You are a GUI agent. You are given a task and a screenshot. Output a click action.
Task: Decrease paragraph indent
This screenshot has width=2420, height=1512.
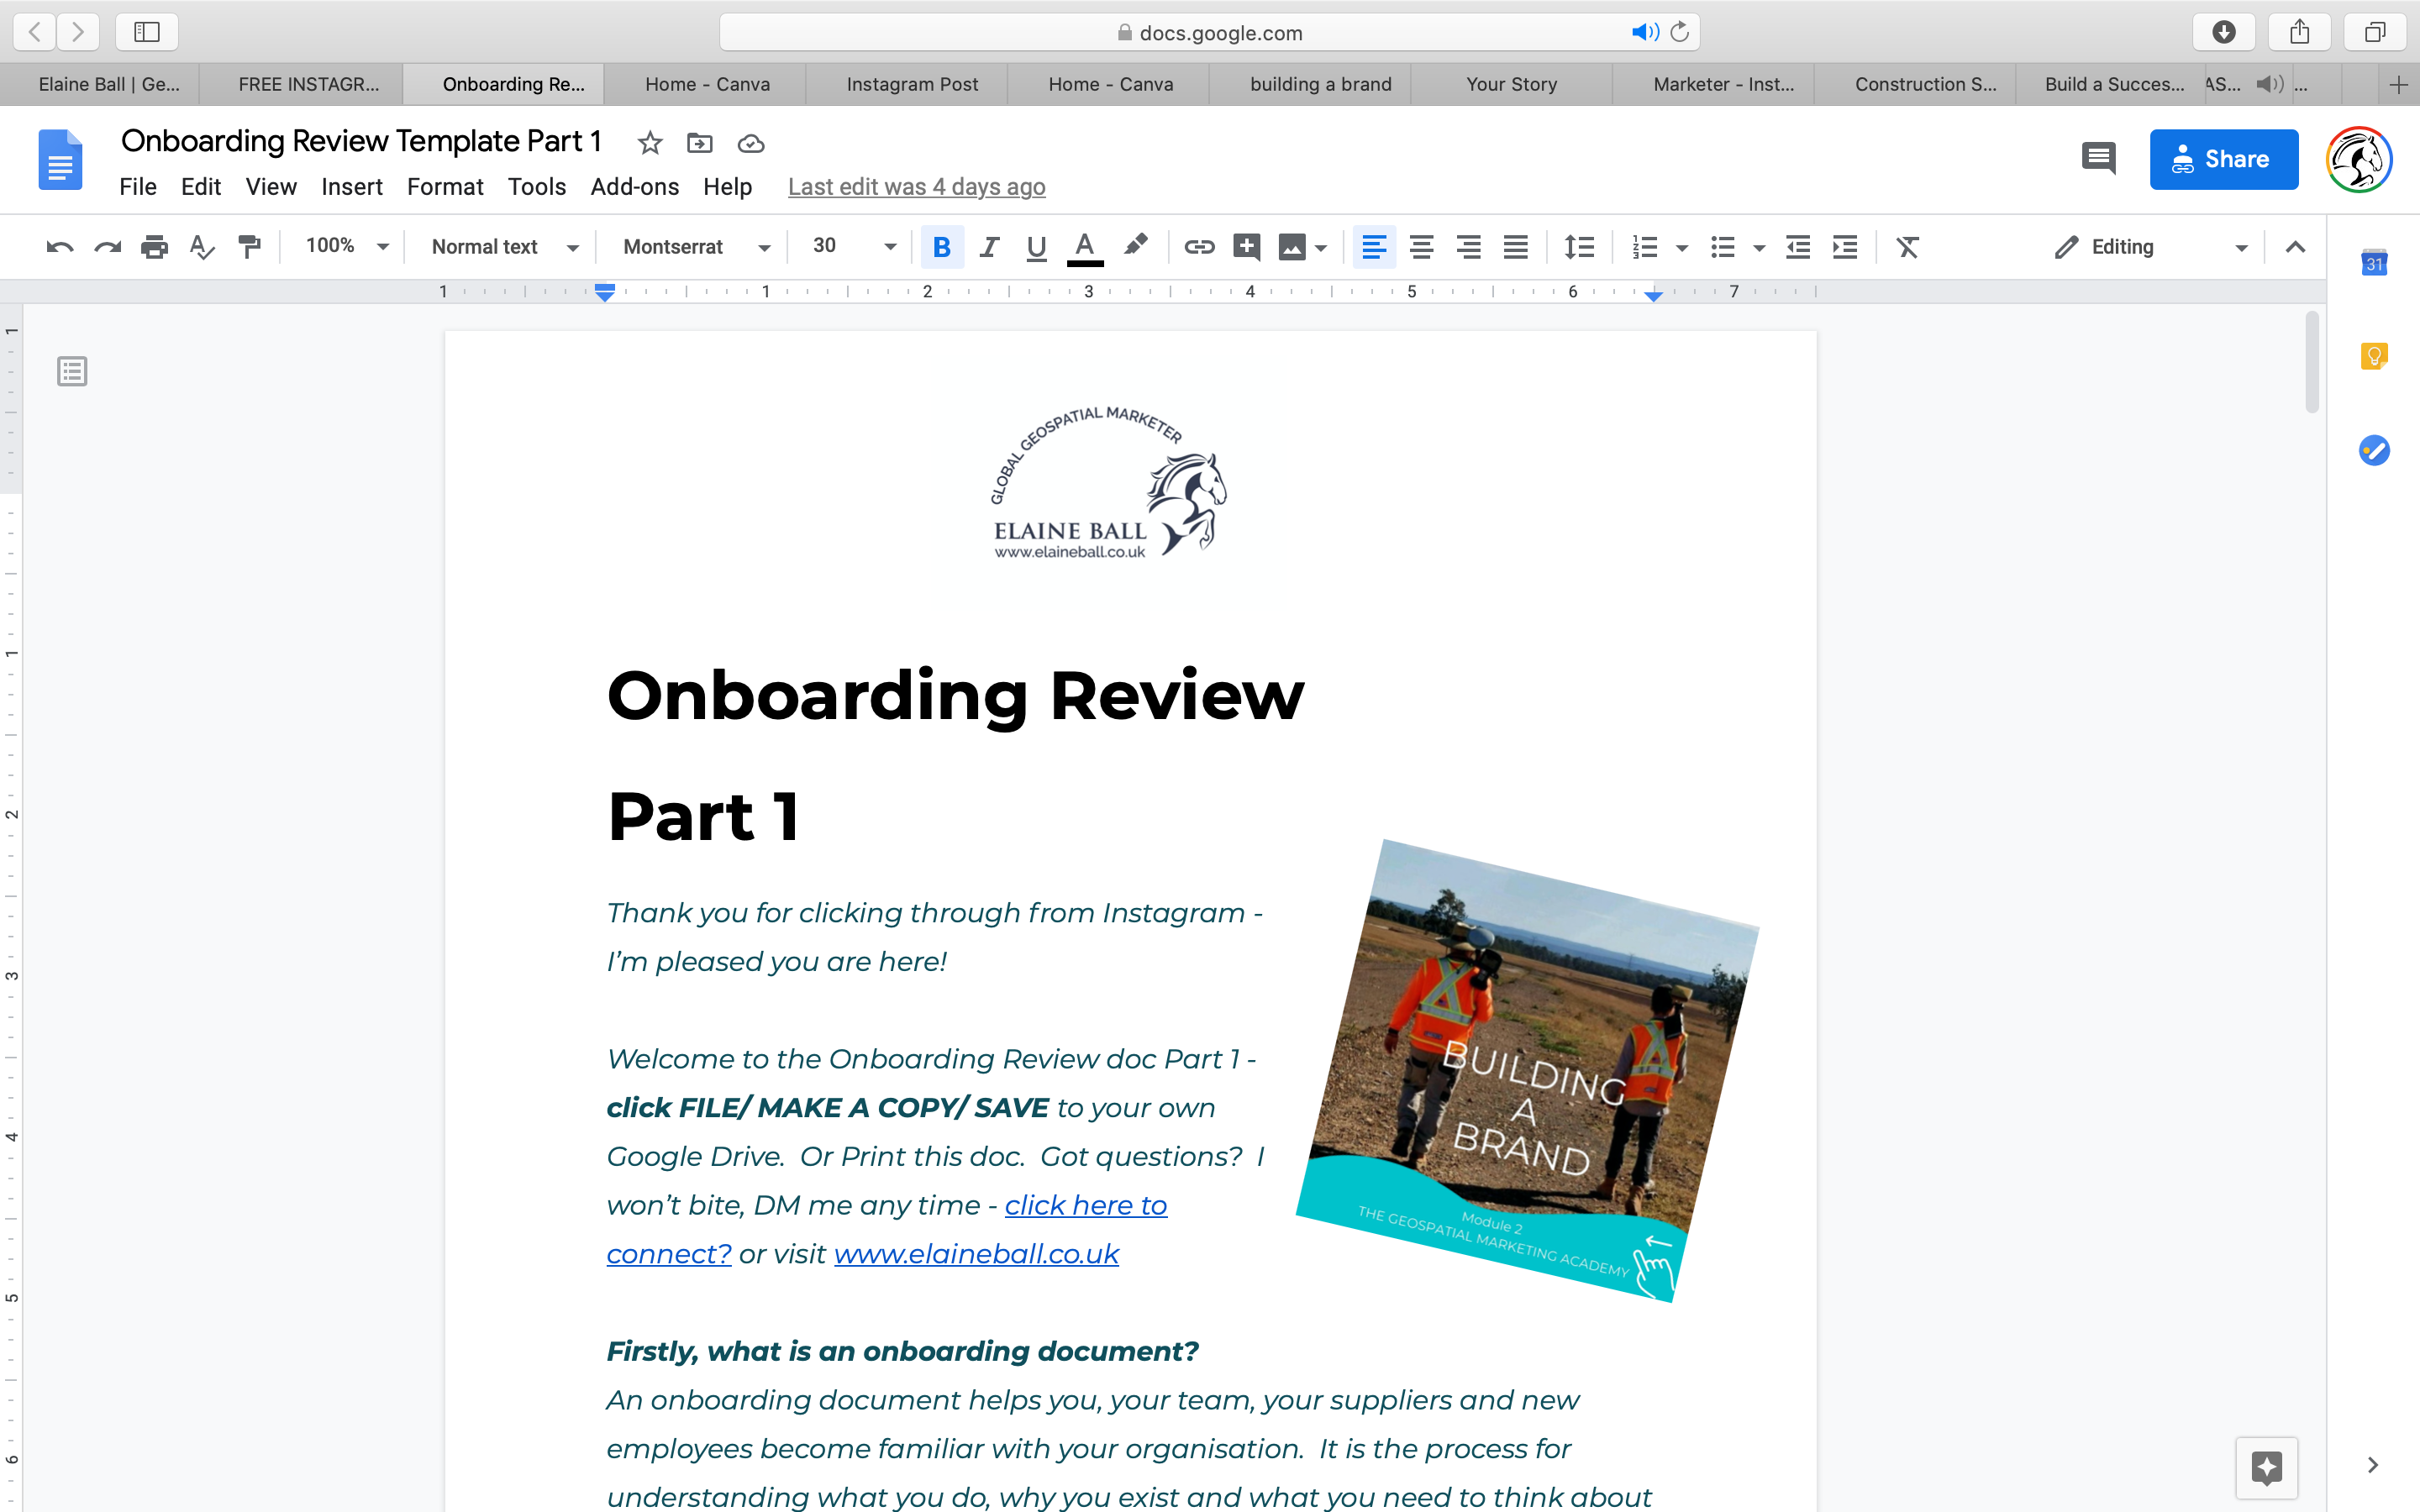click(1798, 247)
